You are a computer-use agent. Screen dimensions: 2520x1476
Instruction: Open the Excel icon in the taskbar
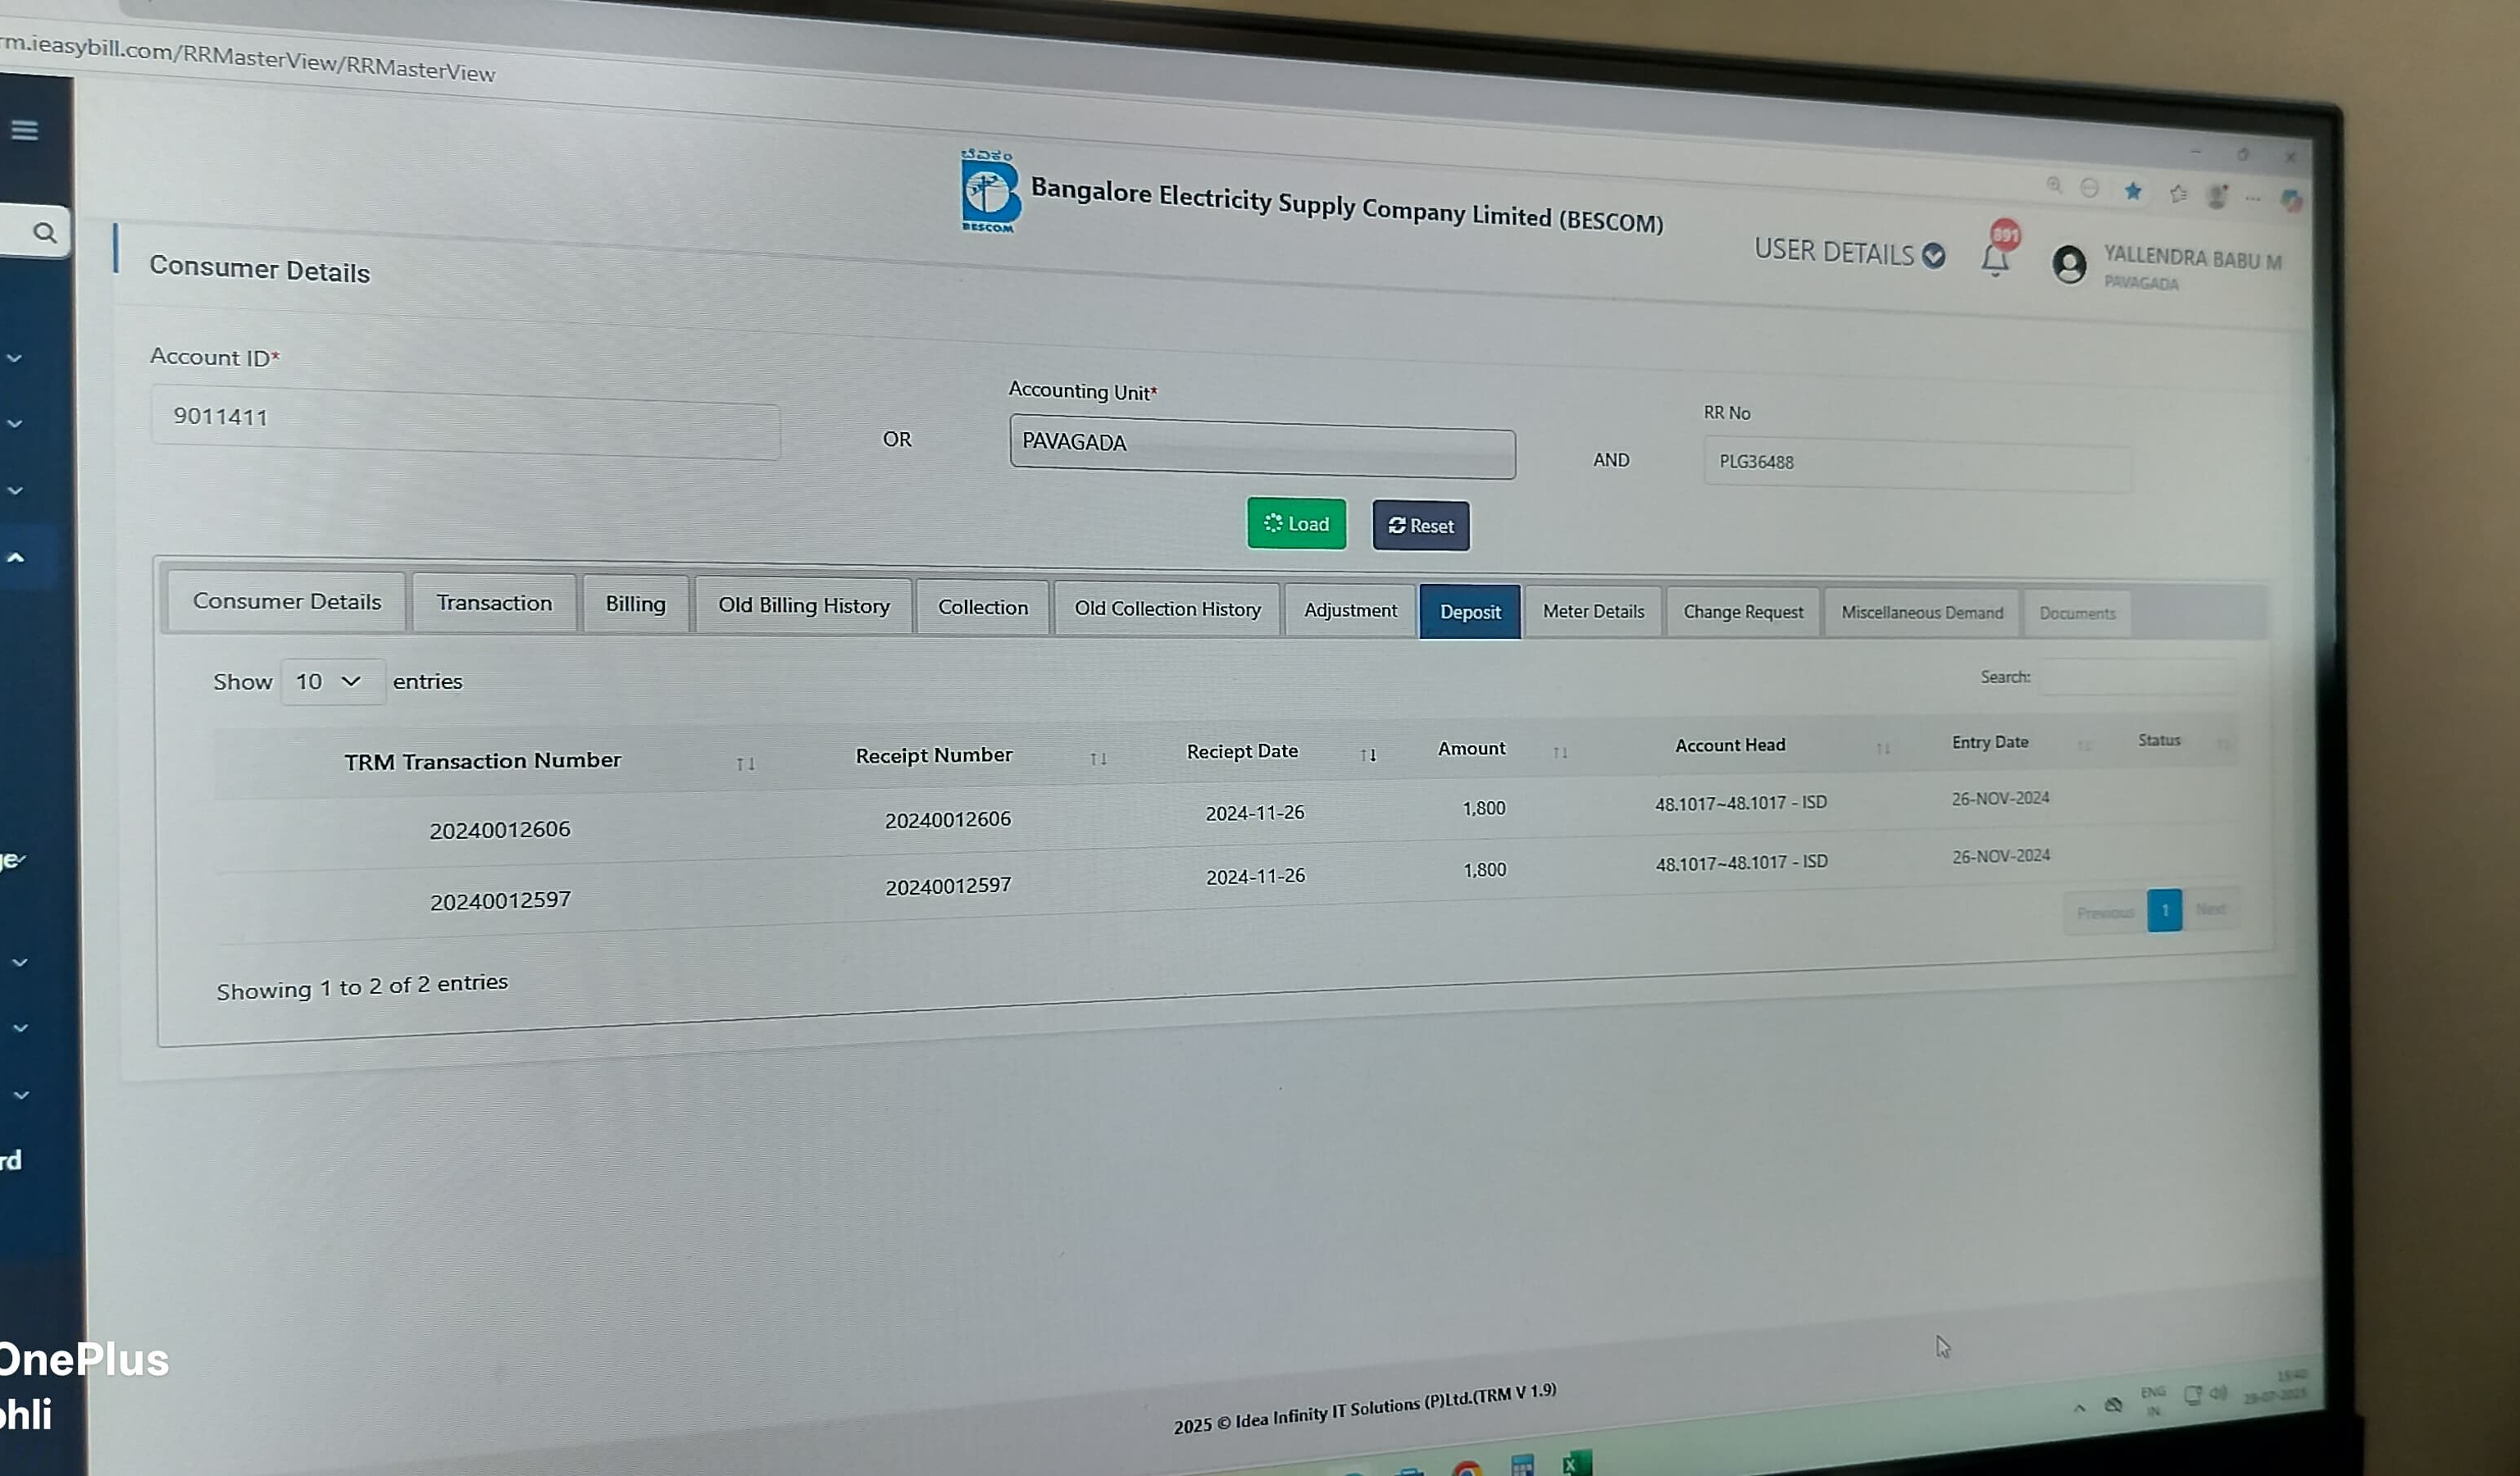1576,1465
